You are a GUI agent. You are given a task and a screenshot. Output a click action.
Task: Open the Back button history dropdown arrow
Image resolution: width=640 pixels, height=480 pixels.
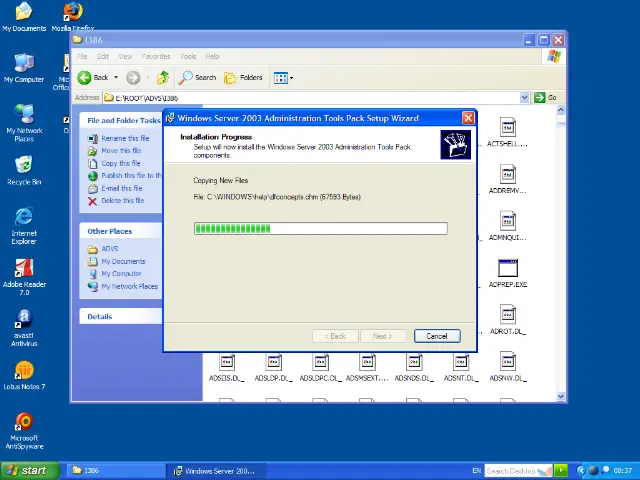[x=116, y=77]
